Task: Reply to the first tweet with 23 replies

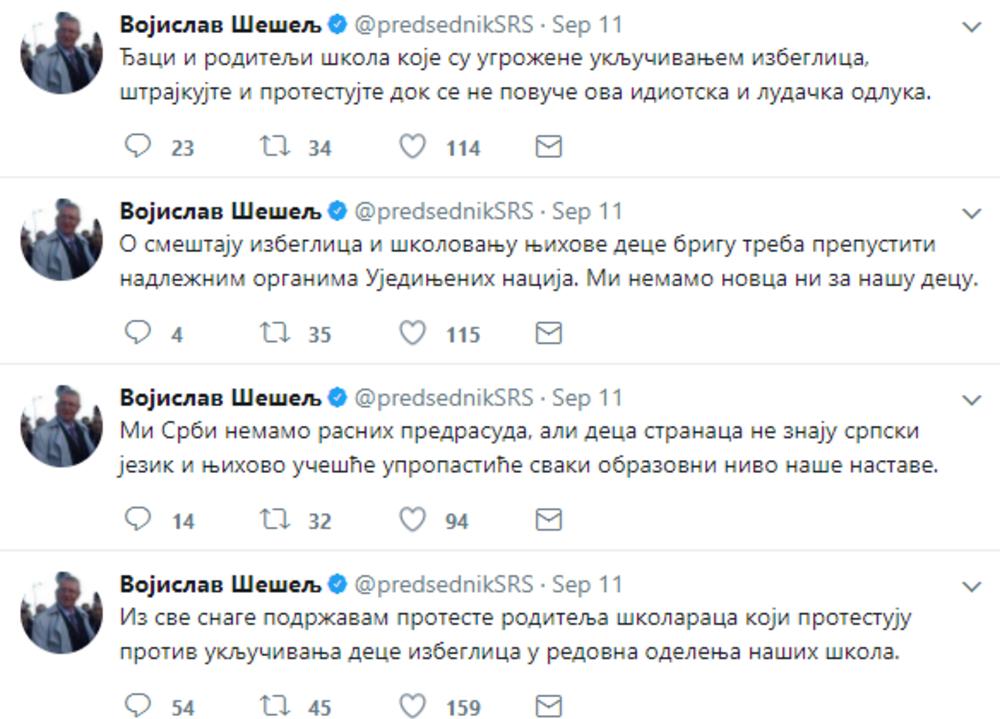Action: 136,147
